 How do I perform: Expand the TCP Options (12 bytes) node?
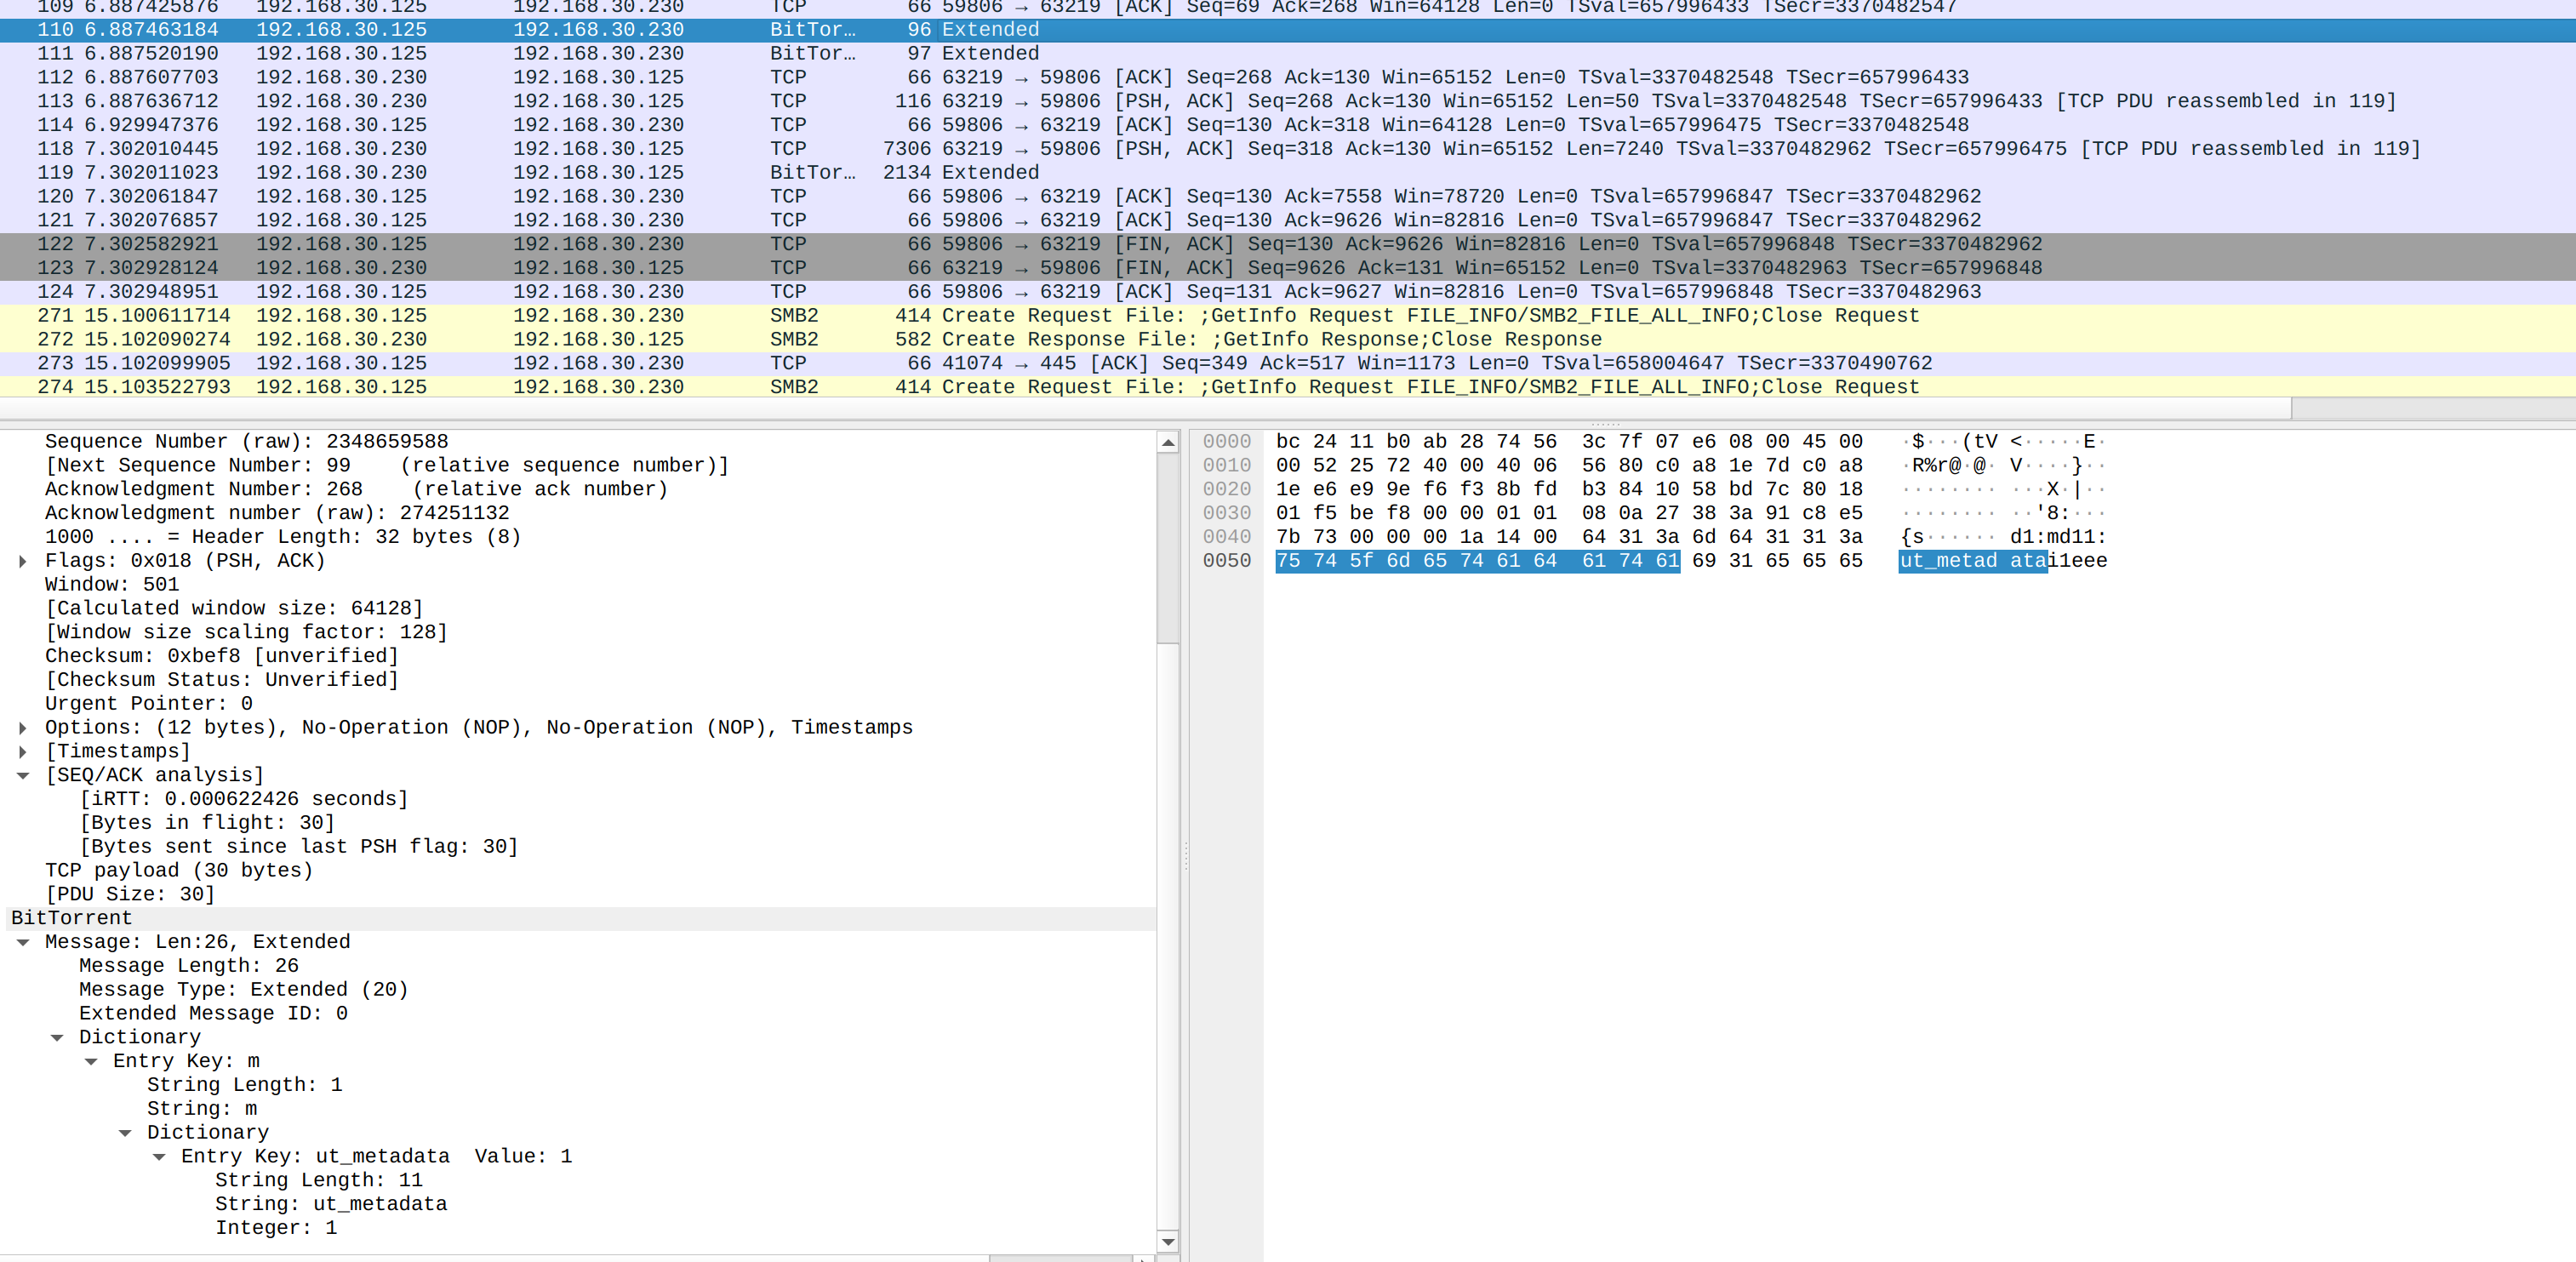pos(22,728)
